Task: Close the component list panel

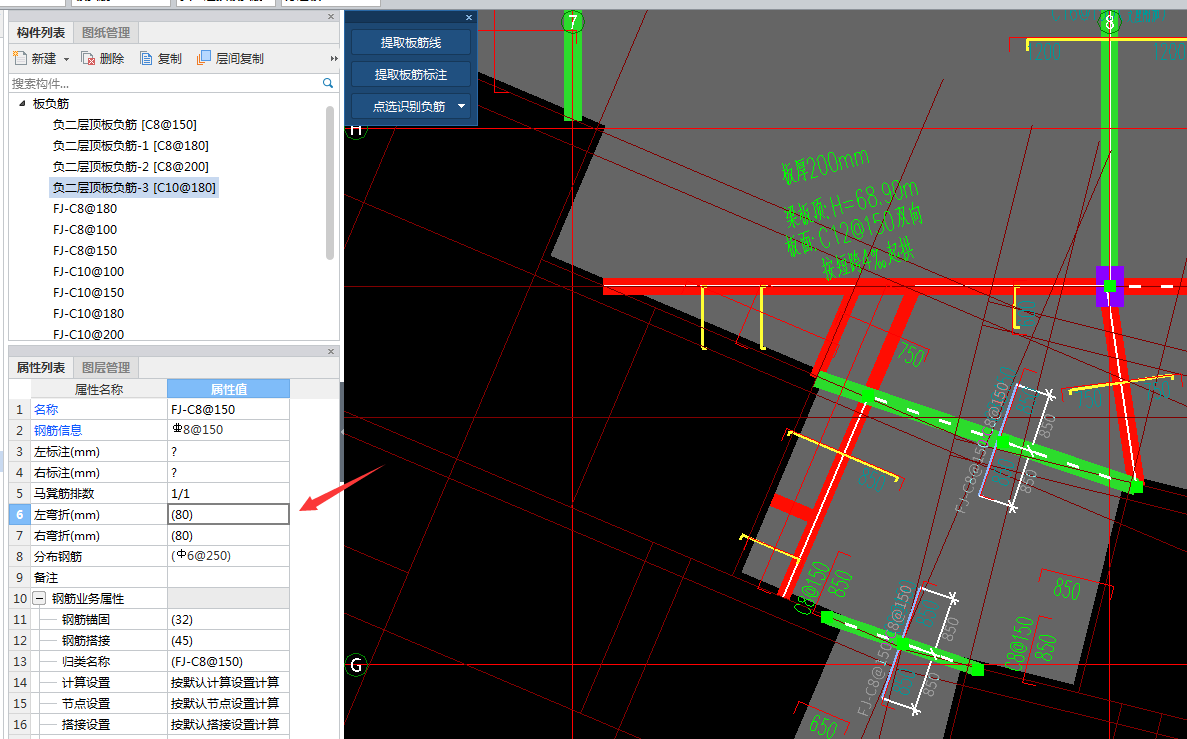Action: point(331,17)
